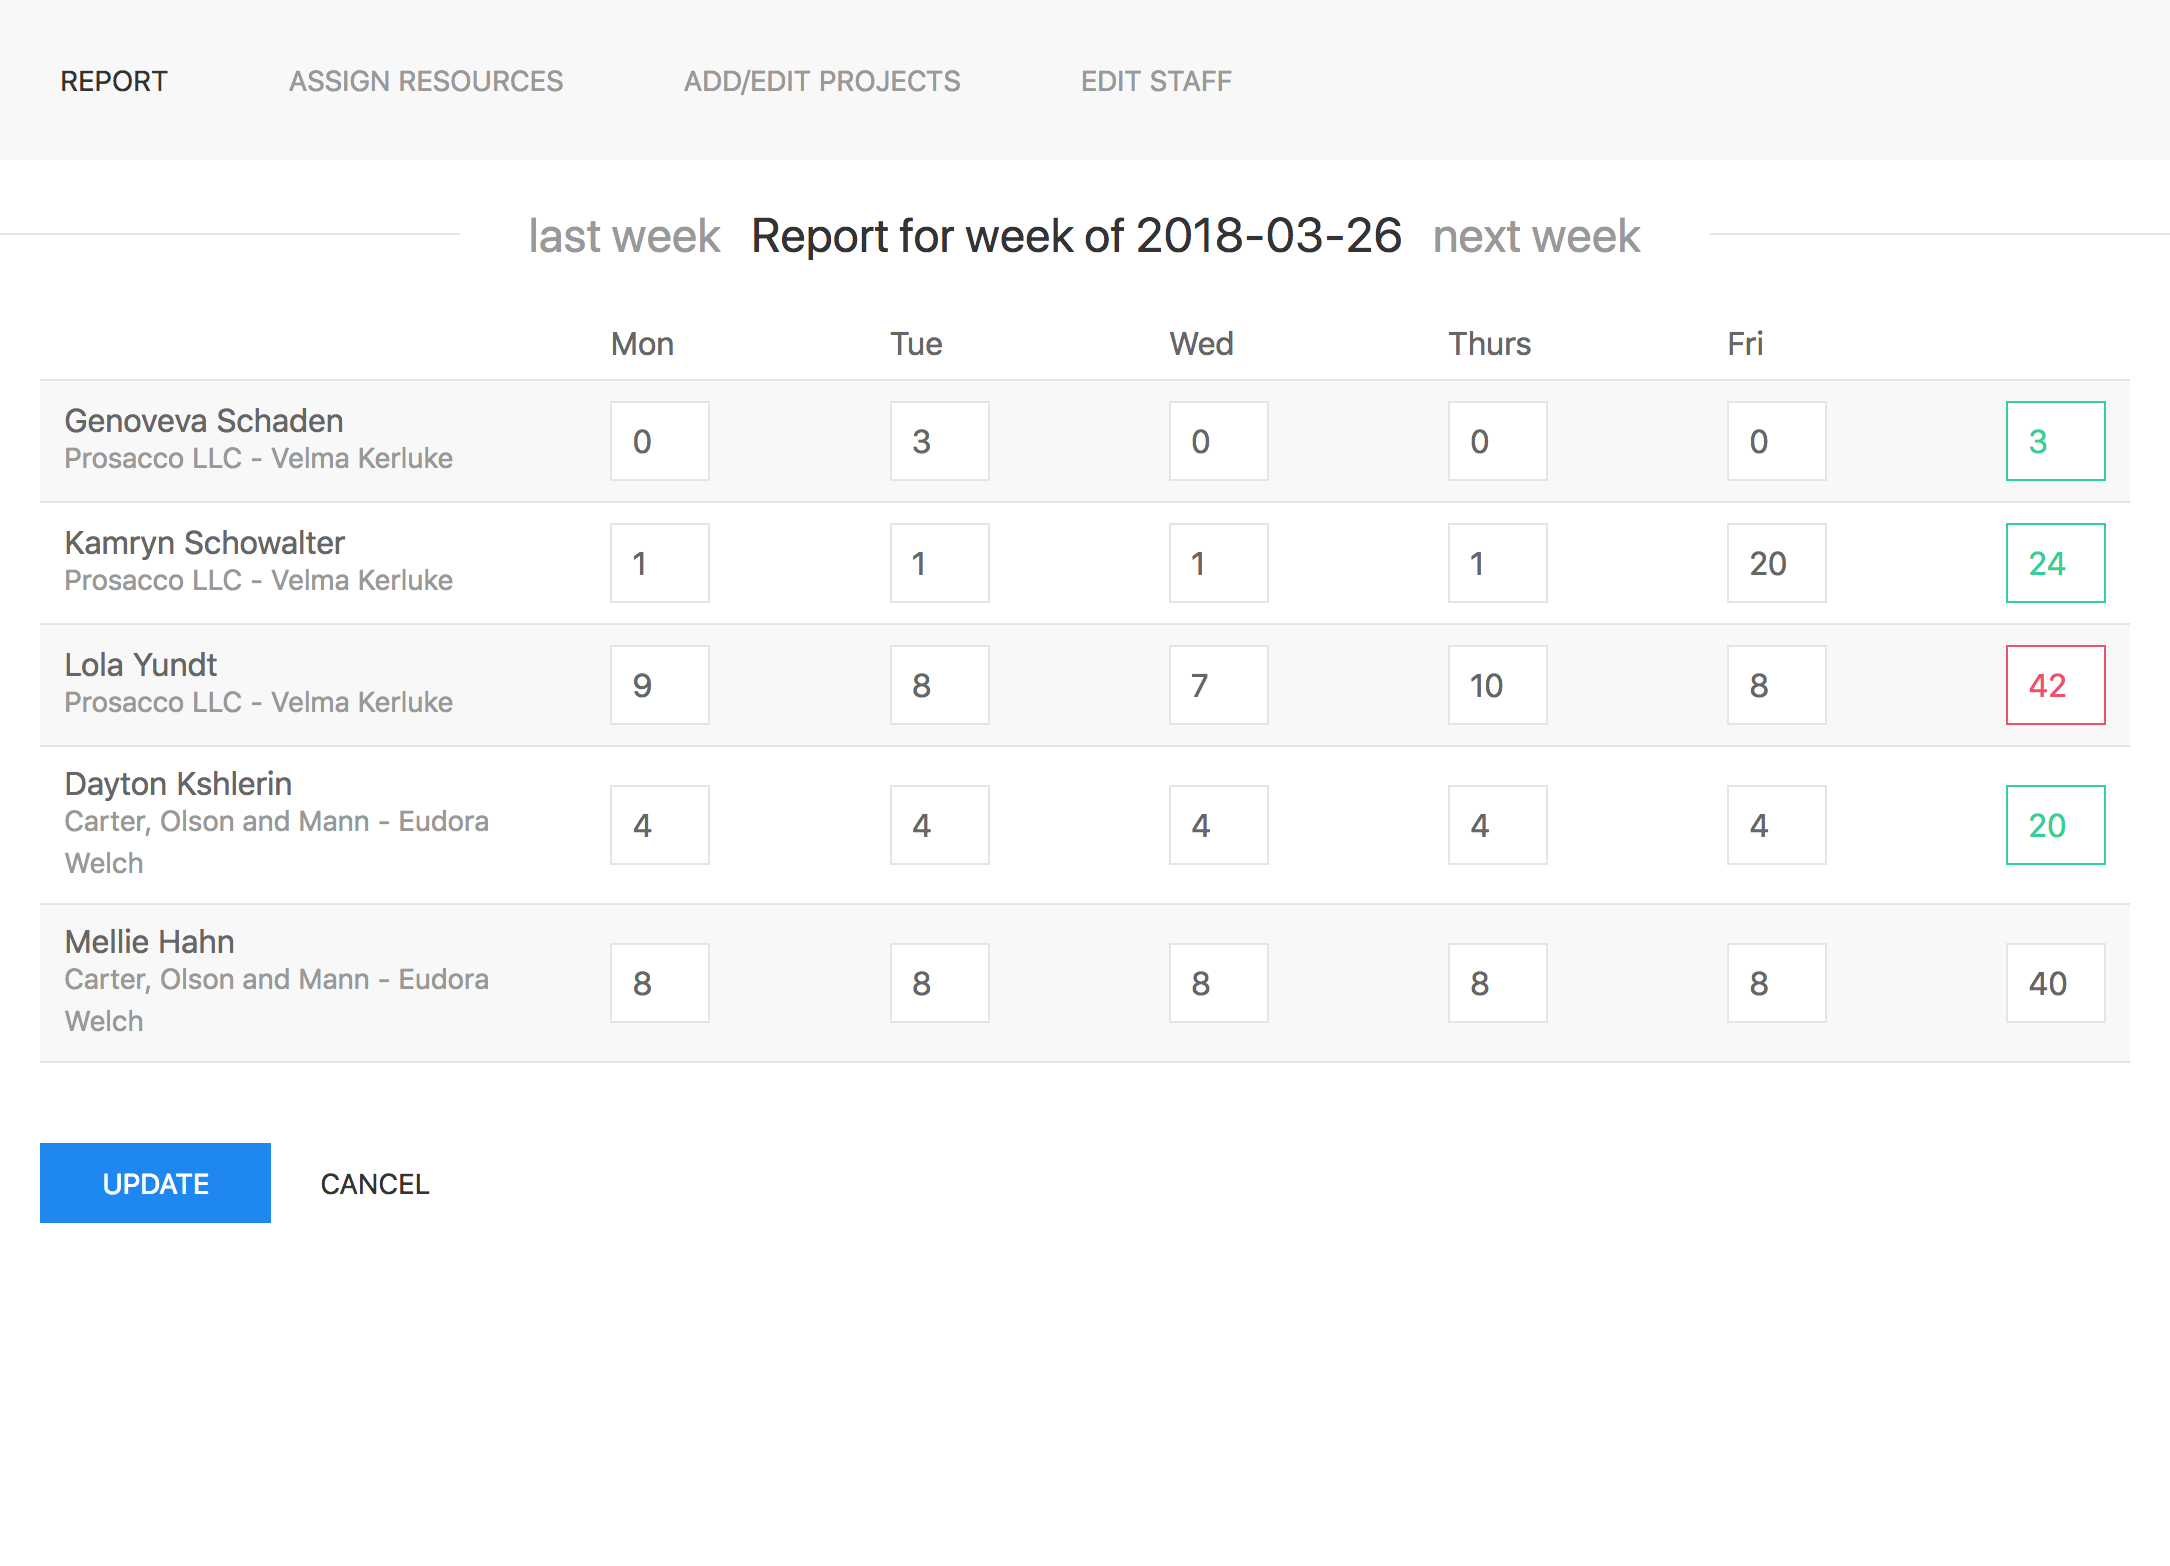Click project text under Mellie Hahn
Viewport: 2170px width, 1566px height.
276,1000
